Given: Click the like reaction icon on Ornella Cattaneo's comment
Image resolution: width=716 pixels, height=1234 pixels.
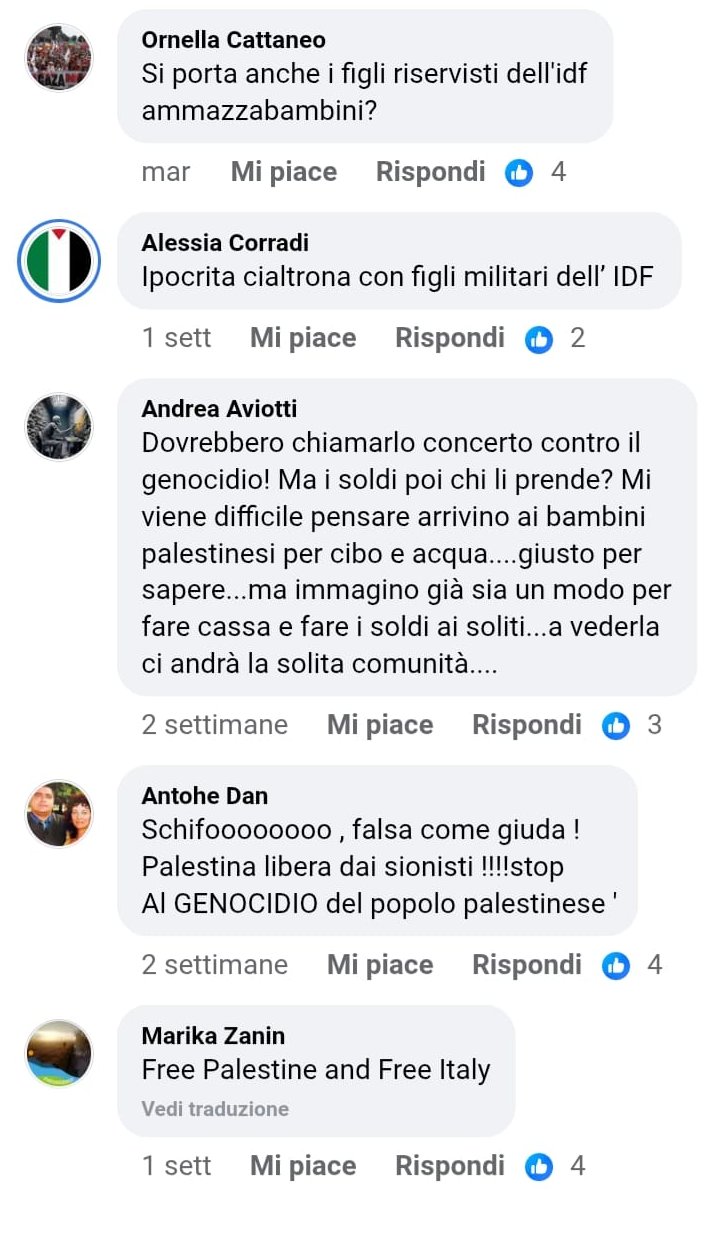Looking at the screenshot, I should [519, 173].
